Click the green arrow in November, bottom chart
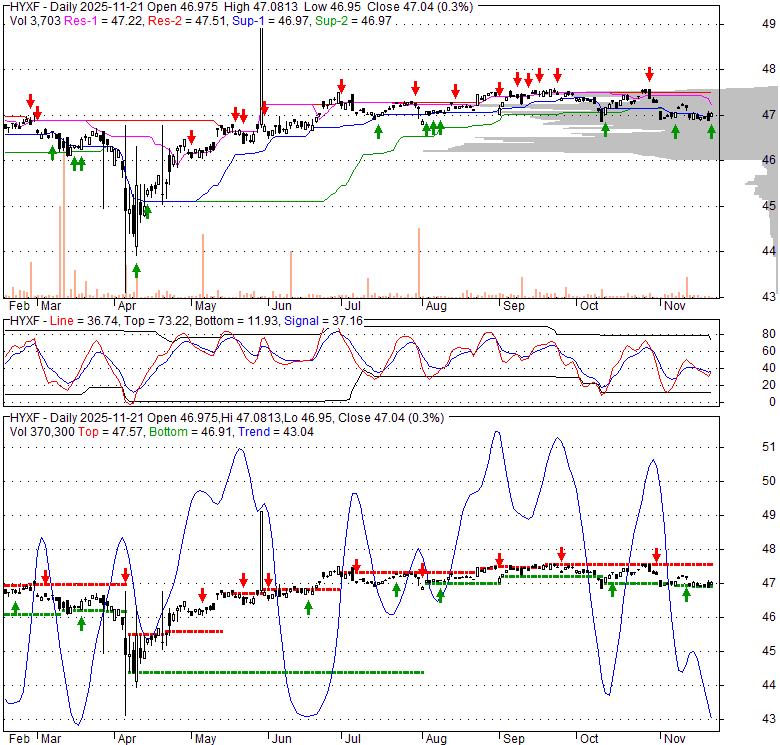 click(x=687, y=595)
